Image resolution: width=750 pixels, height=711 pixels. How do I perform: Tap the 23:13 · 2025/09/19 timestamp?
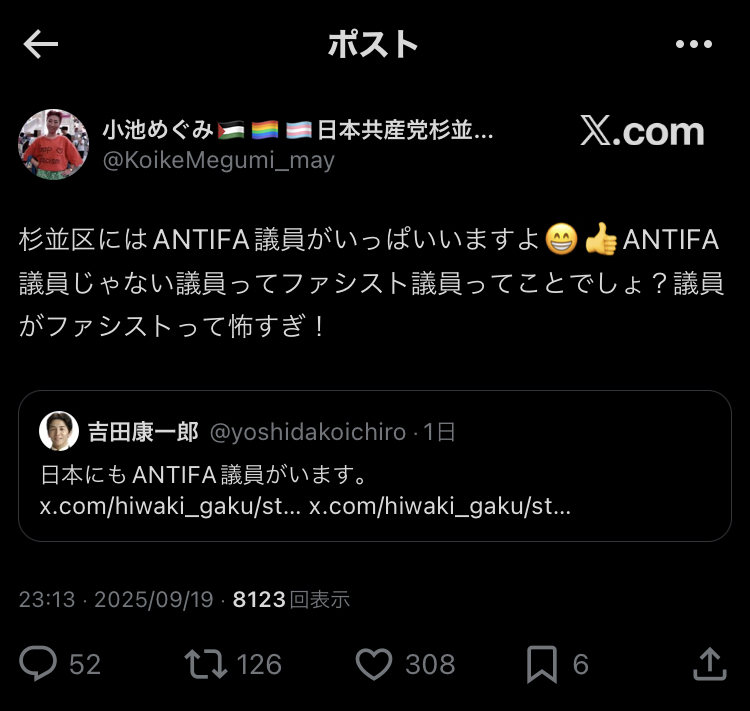(116, 599)
